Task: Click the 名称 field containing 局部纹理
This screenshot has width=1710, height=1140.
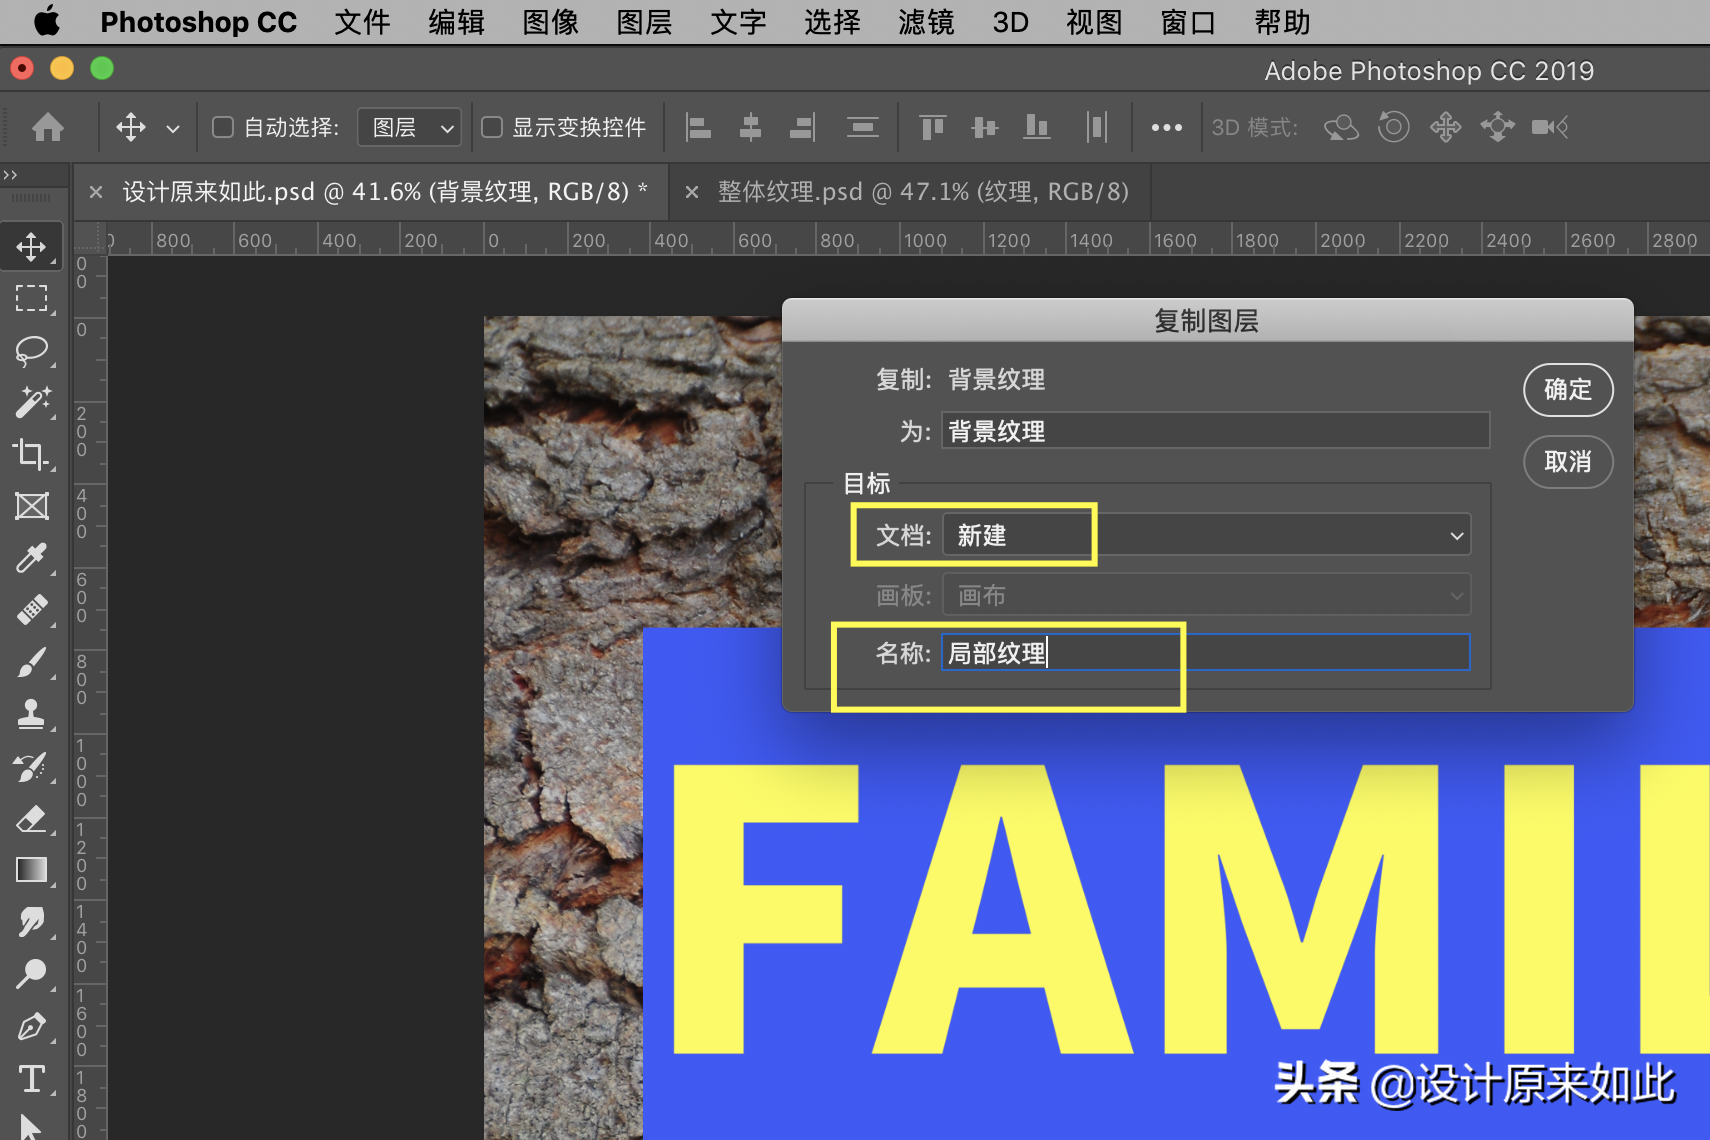Action: tap(1205, 652)
